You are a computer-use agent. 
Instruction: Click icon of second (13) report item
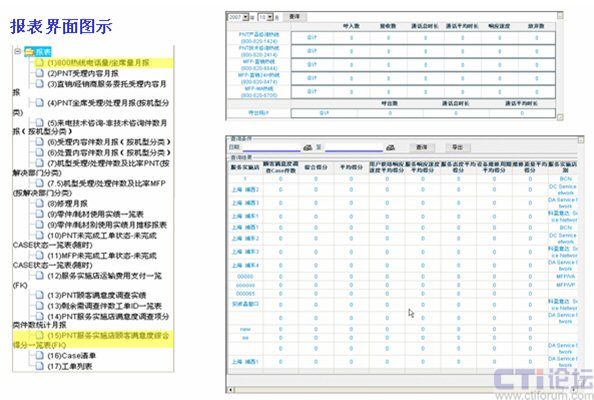tap(39, 305)
